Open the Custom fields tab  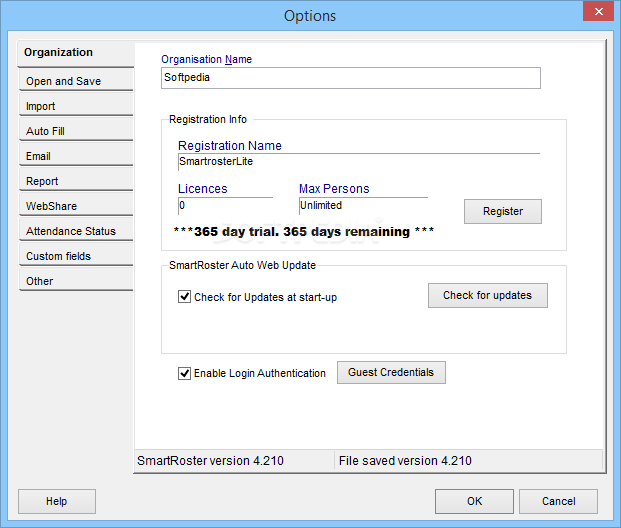(x=76, y=255)
